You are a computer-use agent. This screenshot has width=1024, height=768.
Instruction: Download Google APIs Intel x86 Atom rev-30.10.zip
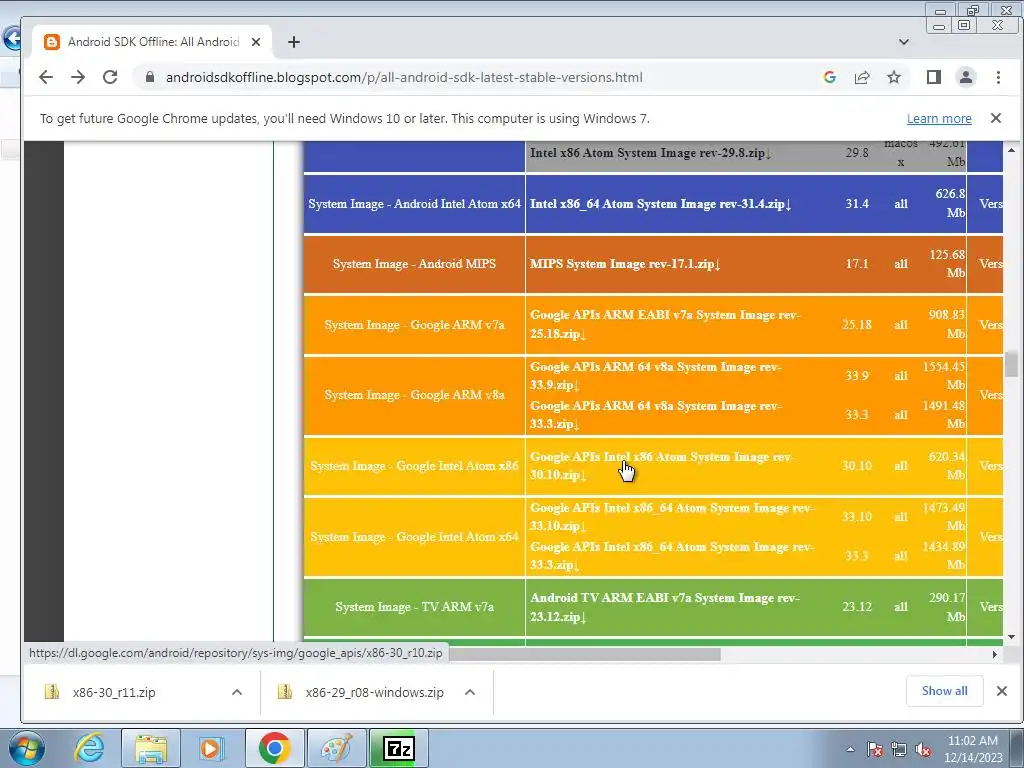click(661, 466)
